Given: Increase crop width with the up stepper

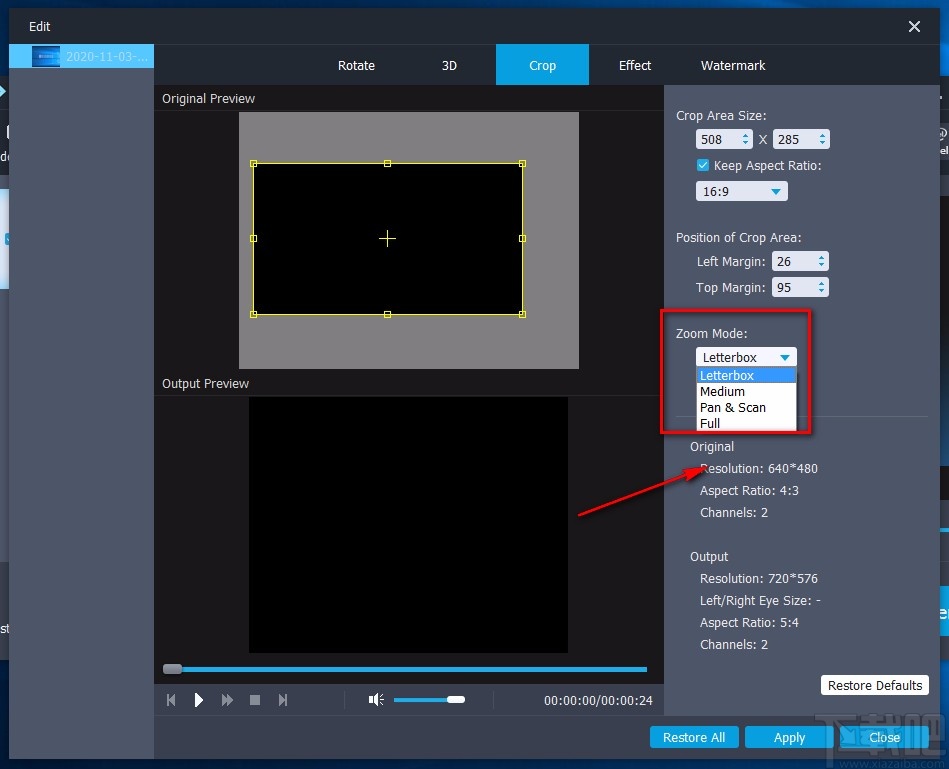Looking at the screenshot, I should coord(744,134).
